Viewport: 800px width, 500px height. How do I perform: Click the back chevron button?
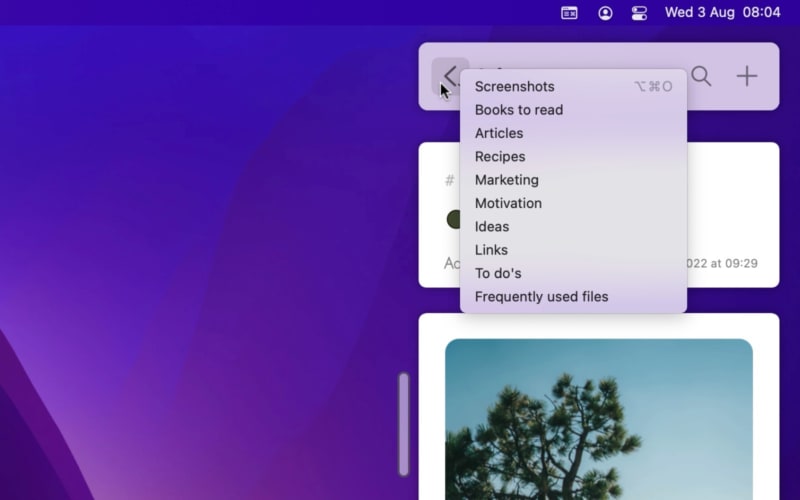click(x=450, y=76)
